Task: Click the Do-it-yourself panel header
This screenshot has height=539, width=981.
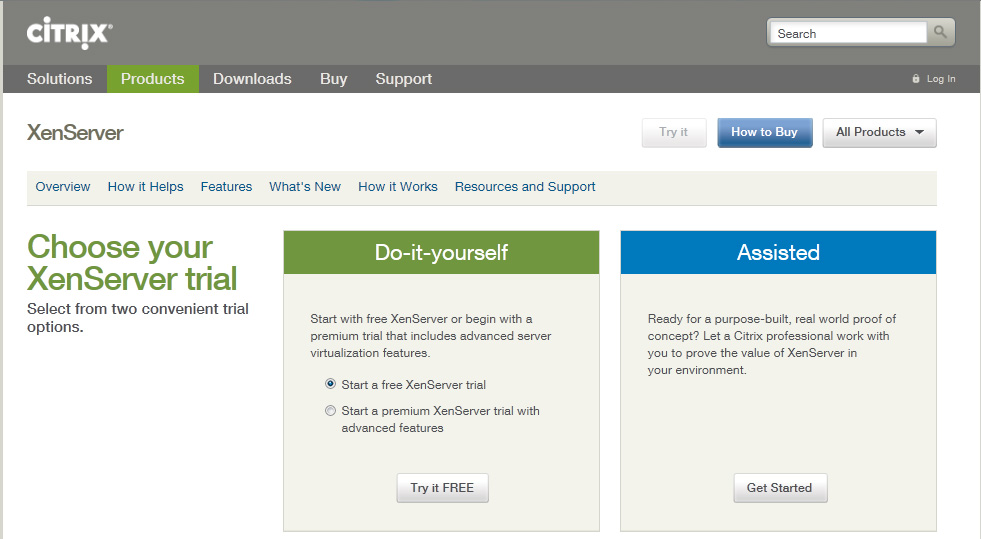Action: (x=441, y=253)
